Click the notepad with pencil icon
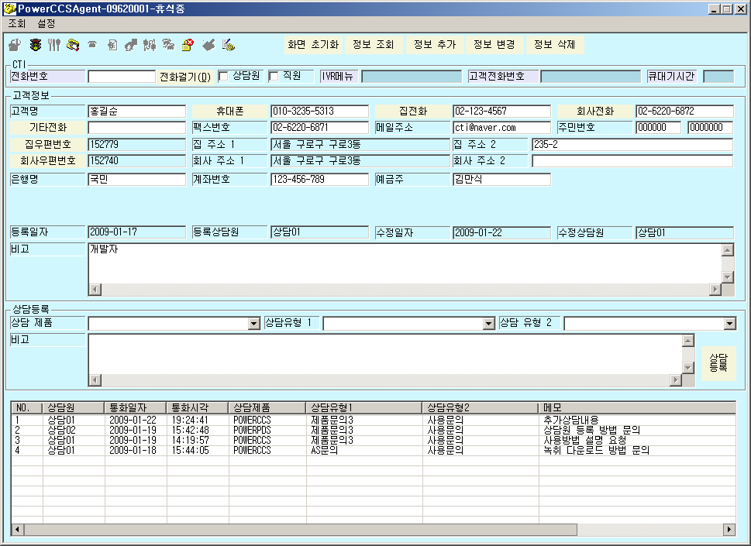The width and height of the screenshot is (751, 546). click(228, 45)
